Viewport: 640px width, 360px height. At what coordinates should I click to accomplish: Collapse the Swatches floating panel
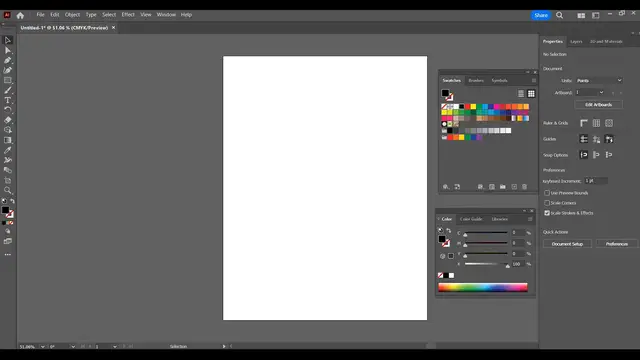(527, 72)
